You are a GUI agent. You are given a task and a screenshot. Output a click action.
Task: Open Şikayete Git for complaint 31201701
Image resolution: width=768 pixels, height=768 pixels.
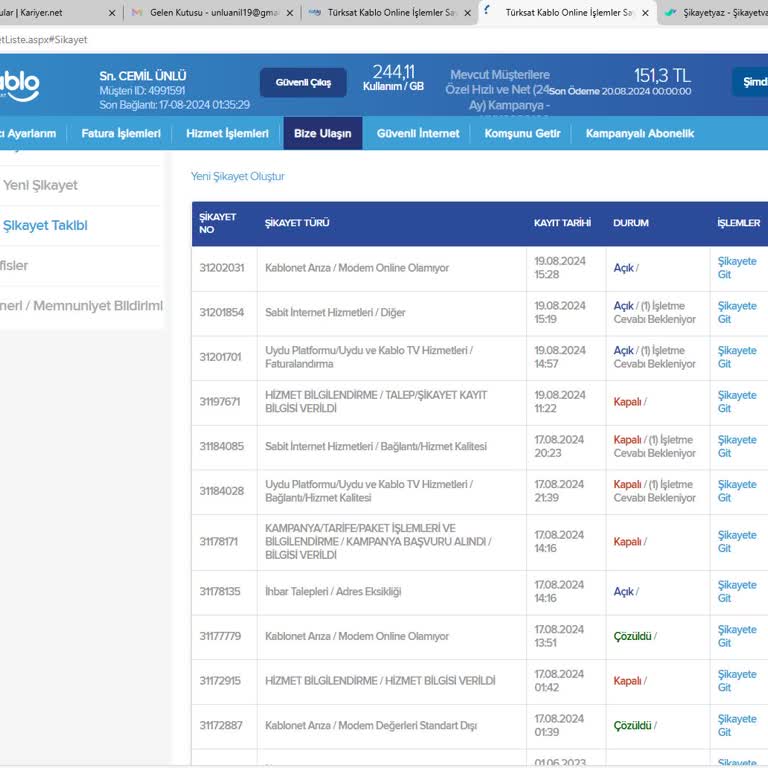[737, 357]
